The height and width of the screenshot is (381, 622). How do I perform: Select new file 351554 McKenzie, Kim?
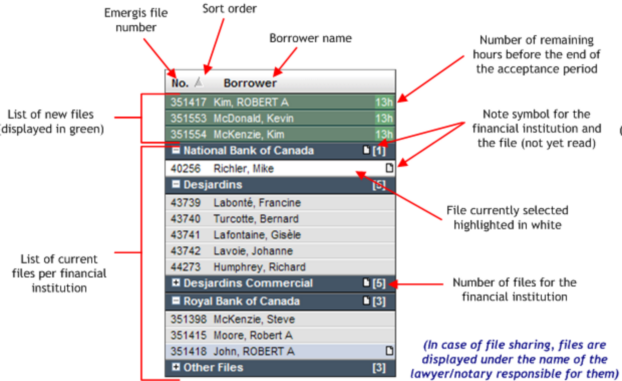(x=280, y=134)
